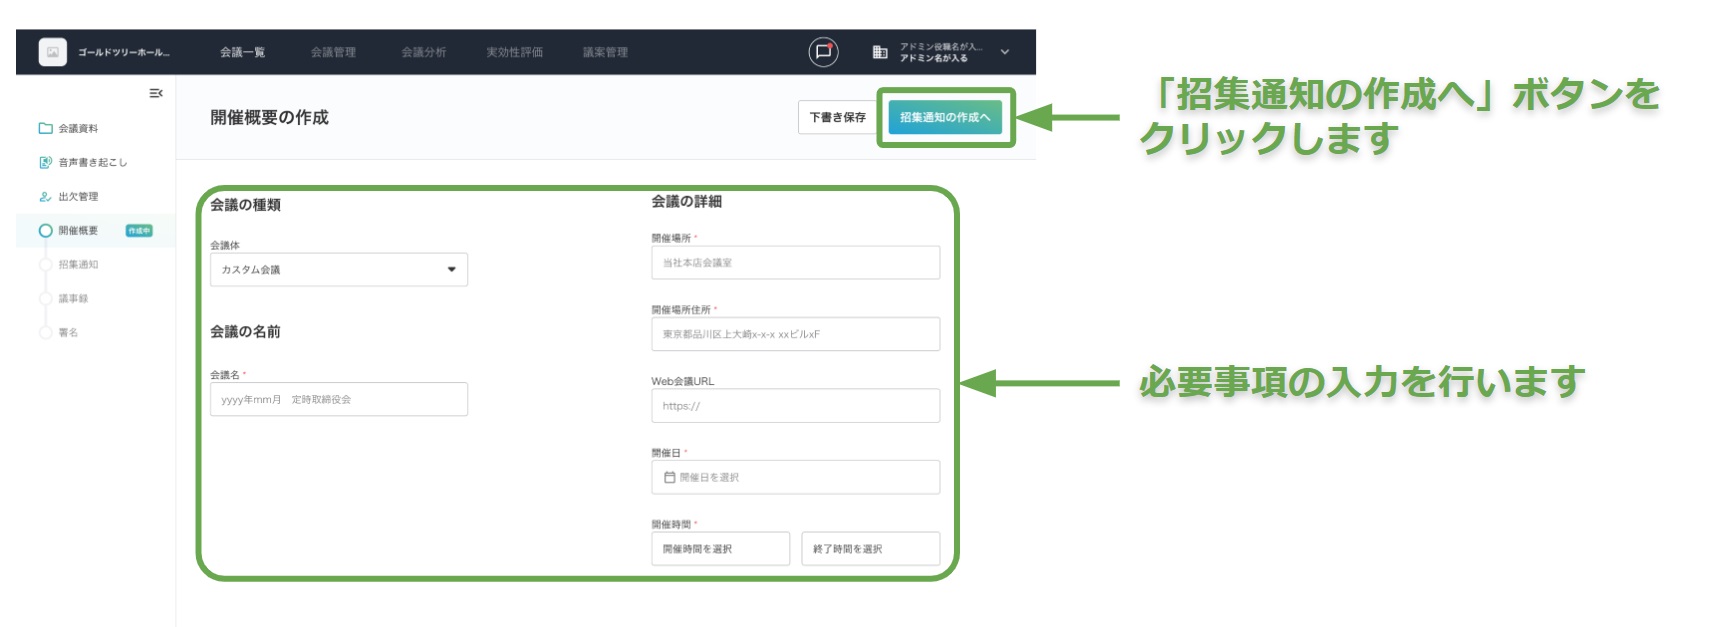Image resolution: width=1714 pixels, height=627 pixels.
Task: Click the Web会議URL input field
Action: click(795, 406)
